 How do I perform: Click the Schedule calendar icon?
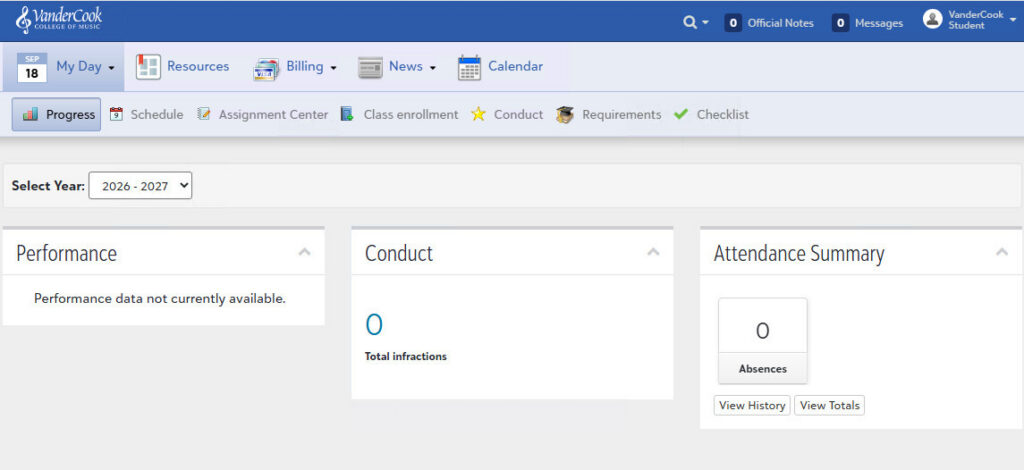click(116, 114)
